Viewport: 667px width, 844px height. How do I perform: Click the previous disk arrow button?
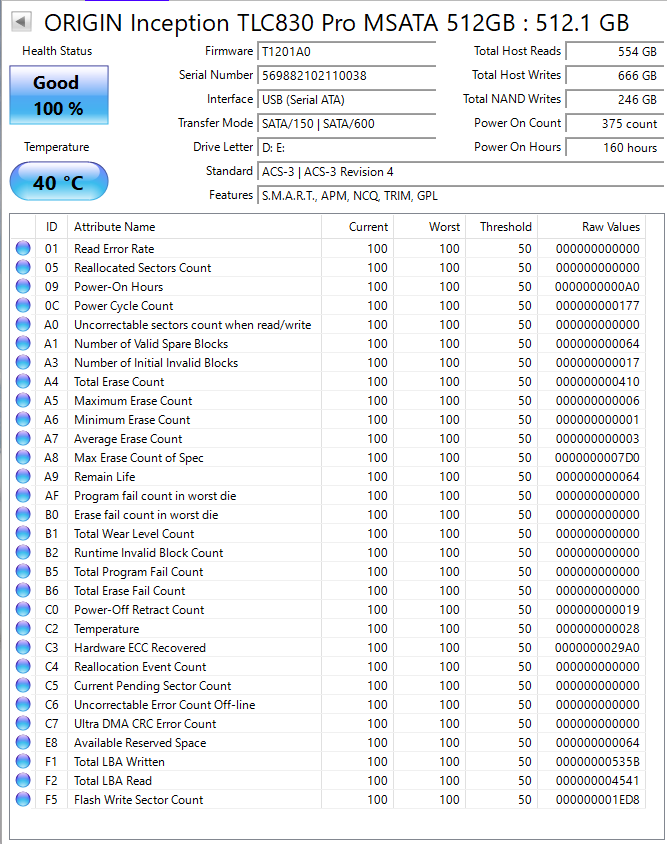21,22
